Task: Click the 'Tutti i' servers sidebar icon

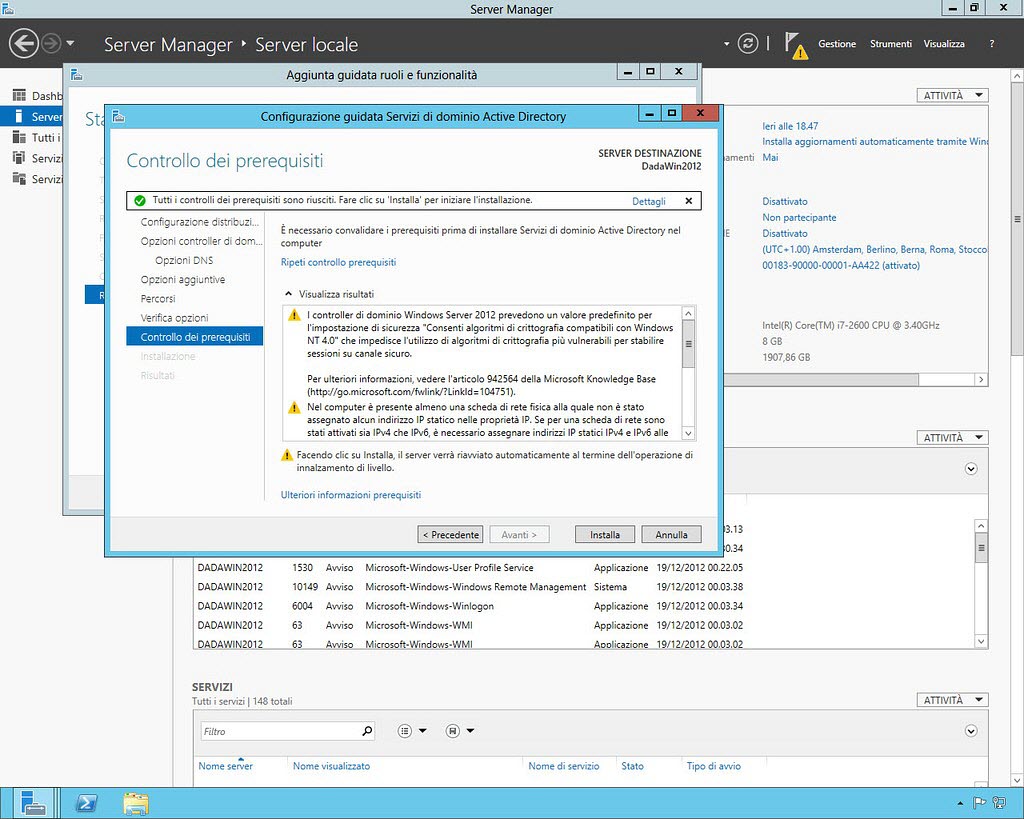Action: coord(19,137)
